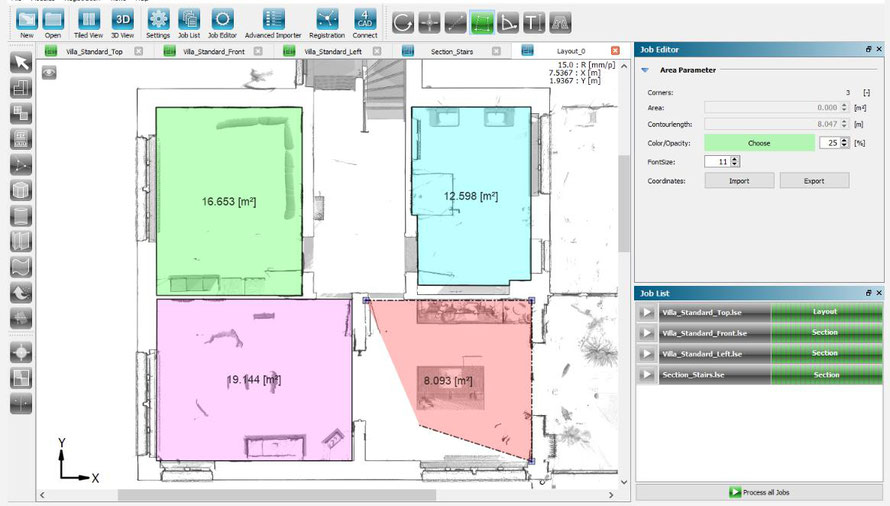Select the 8.093 [m²] red area label
The width and height of the screenshot is (890, 506).
click(x=448, y=381)
